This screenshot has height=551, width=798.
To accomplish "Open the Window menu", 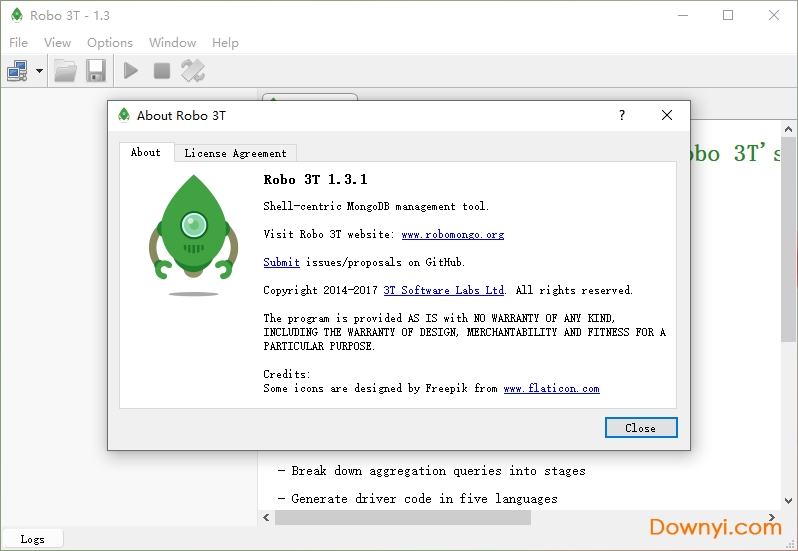I will coord(172,43).
